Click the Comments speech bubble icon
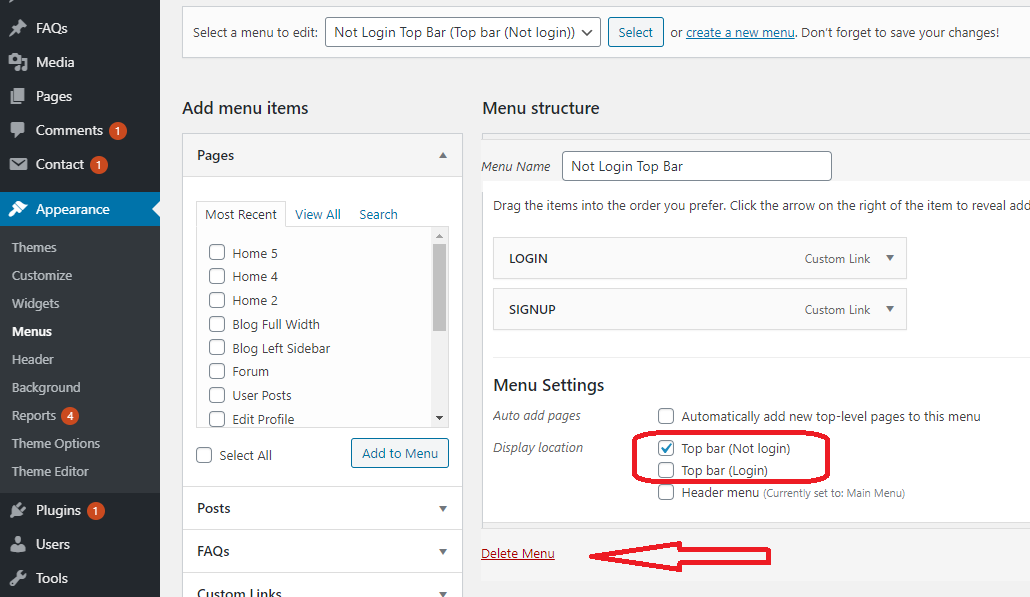This screenshot has height=597, width=1030. pos(18,130)
